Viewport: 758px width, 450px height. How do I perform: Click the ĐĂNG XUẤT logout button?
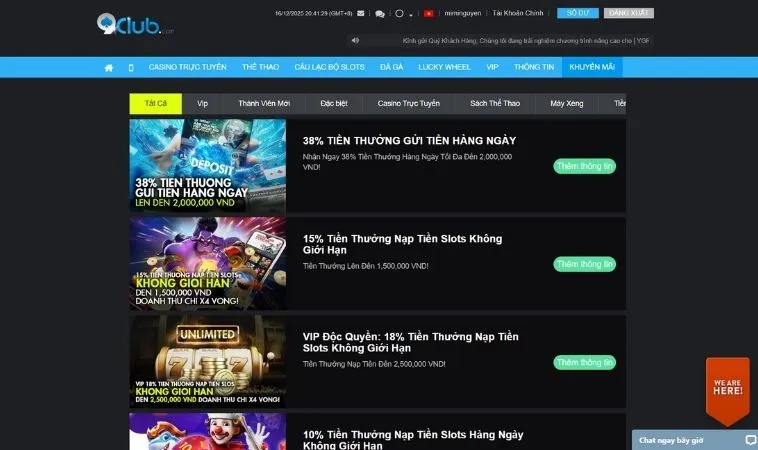(628, 13)
